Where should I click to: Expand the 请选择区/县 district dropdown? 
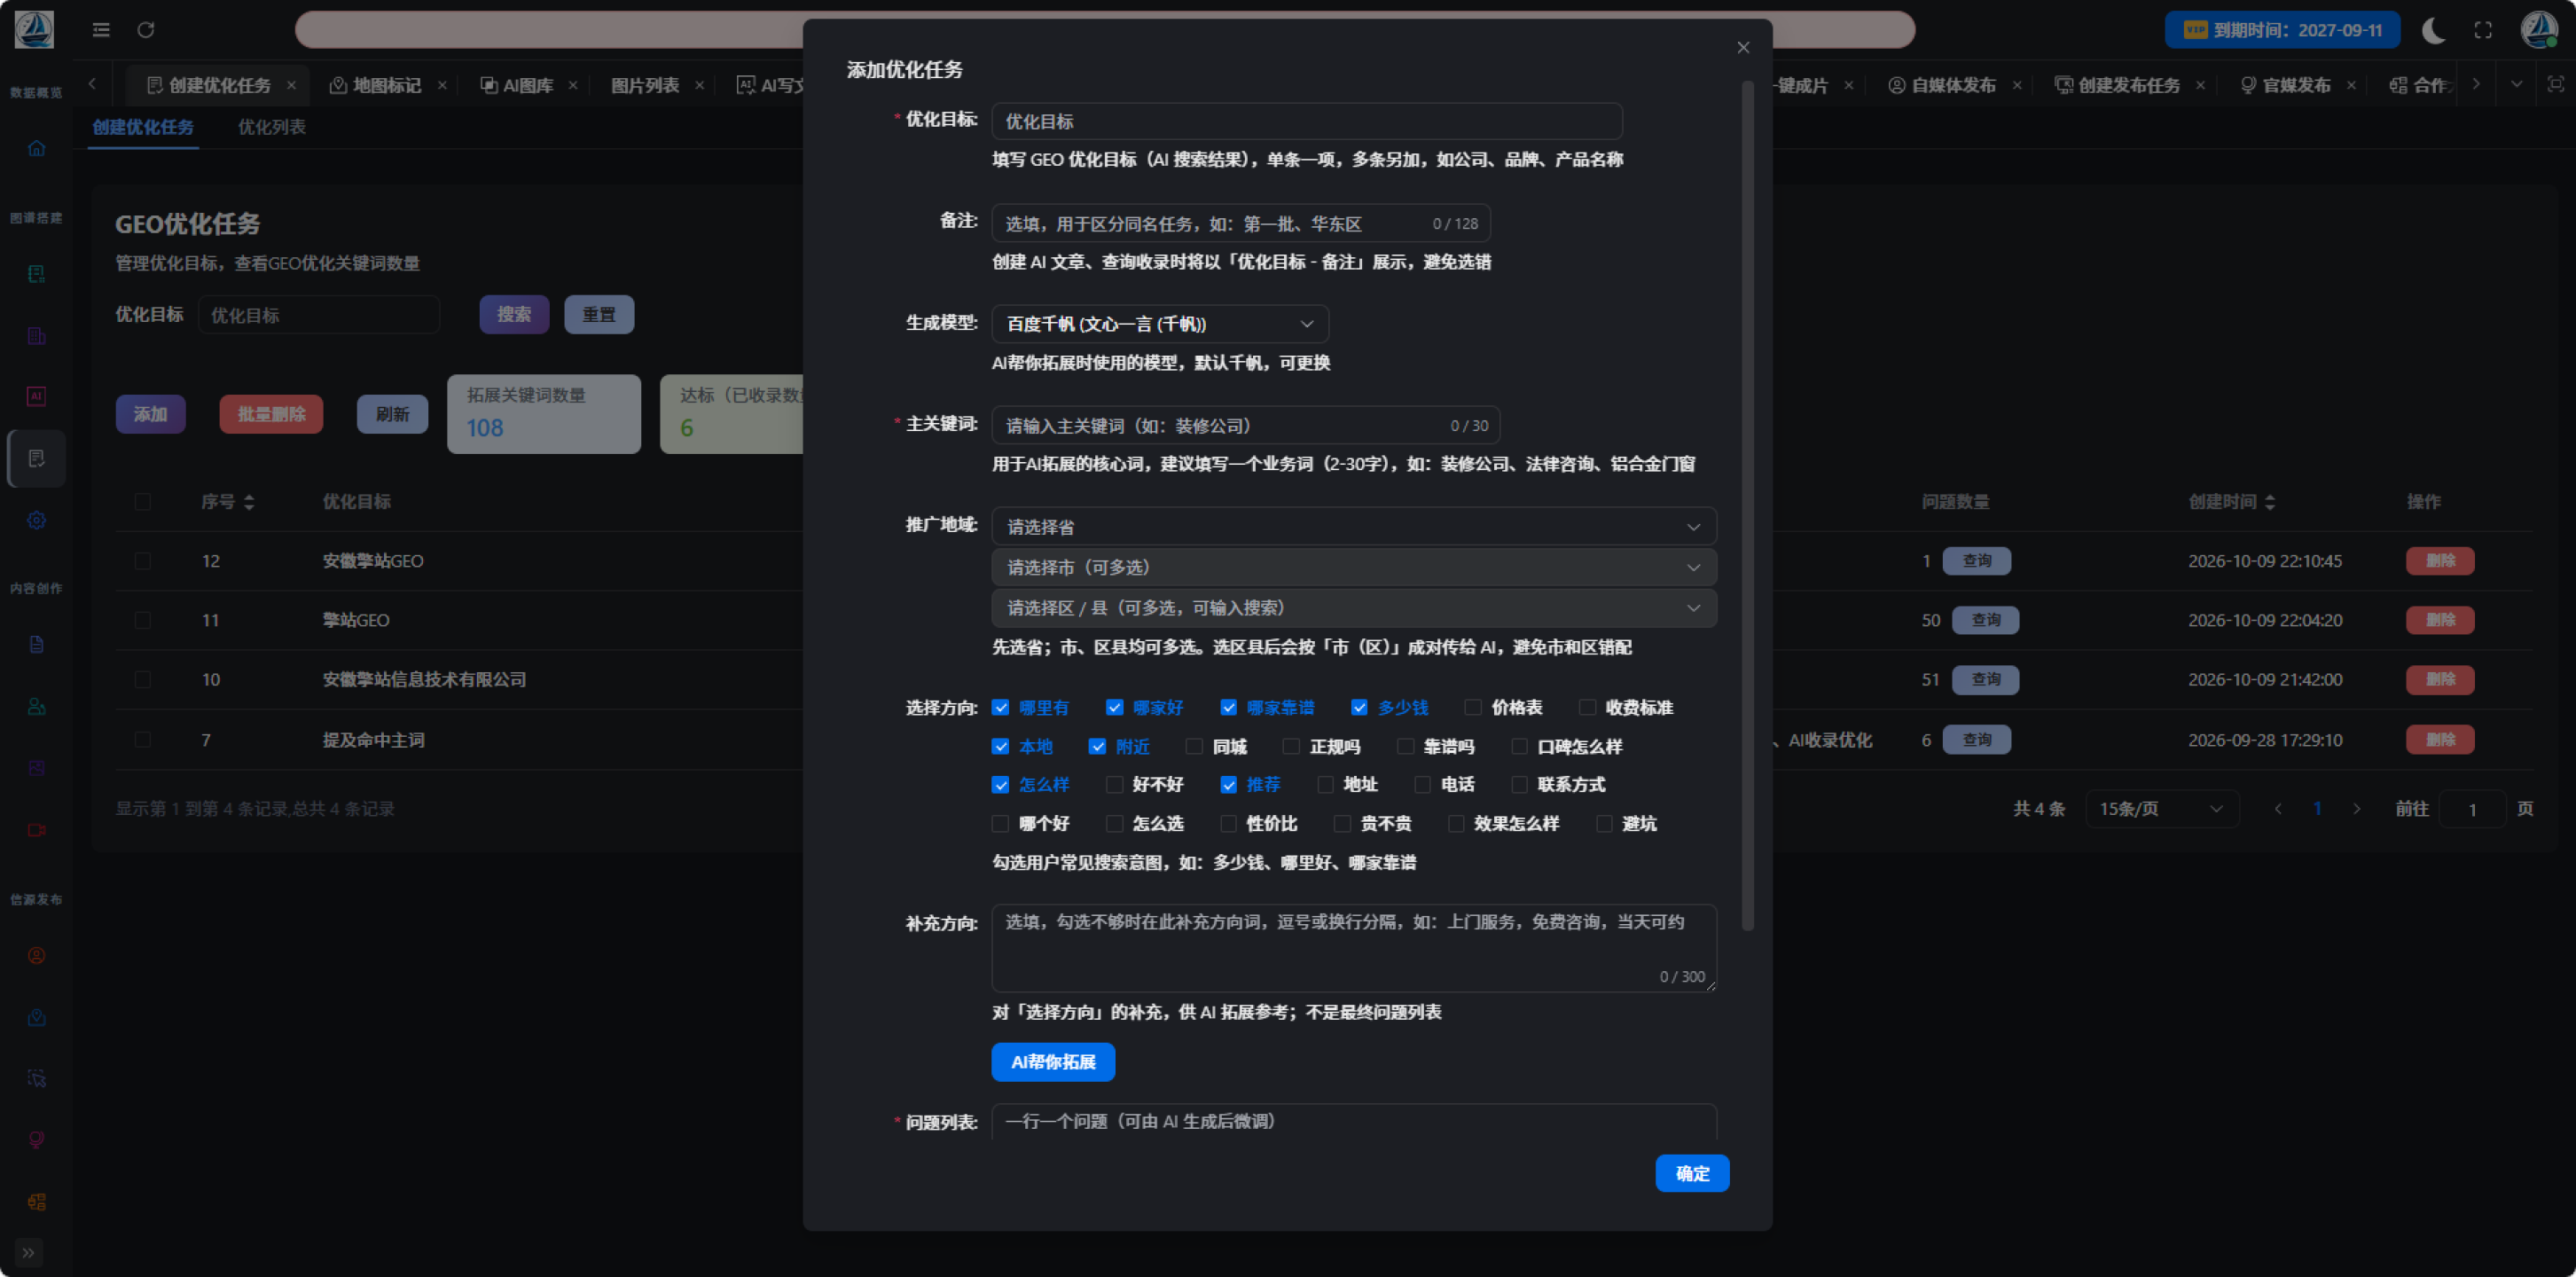pos(1354,608)
